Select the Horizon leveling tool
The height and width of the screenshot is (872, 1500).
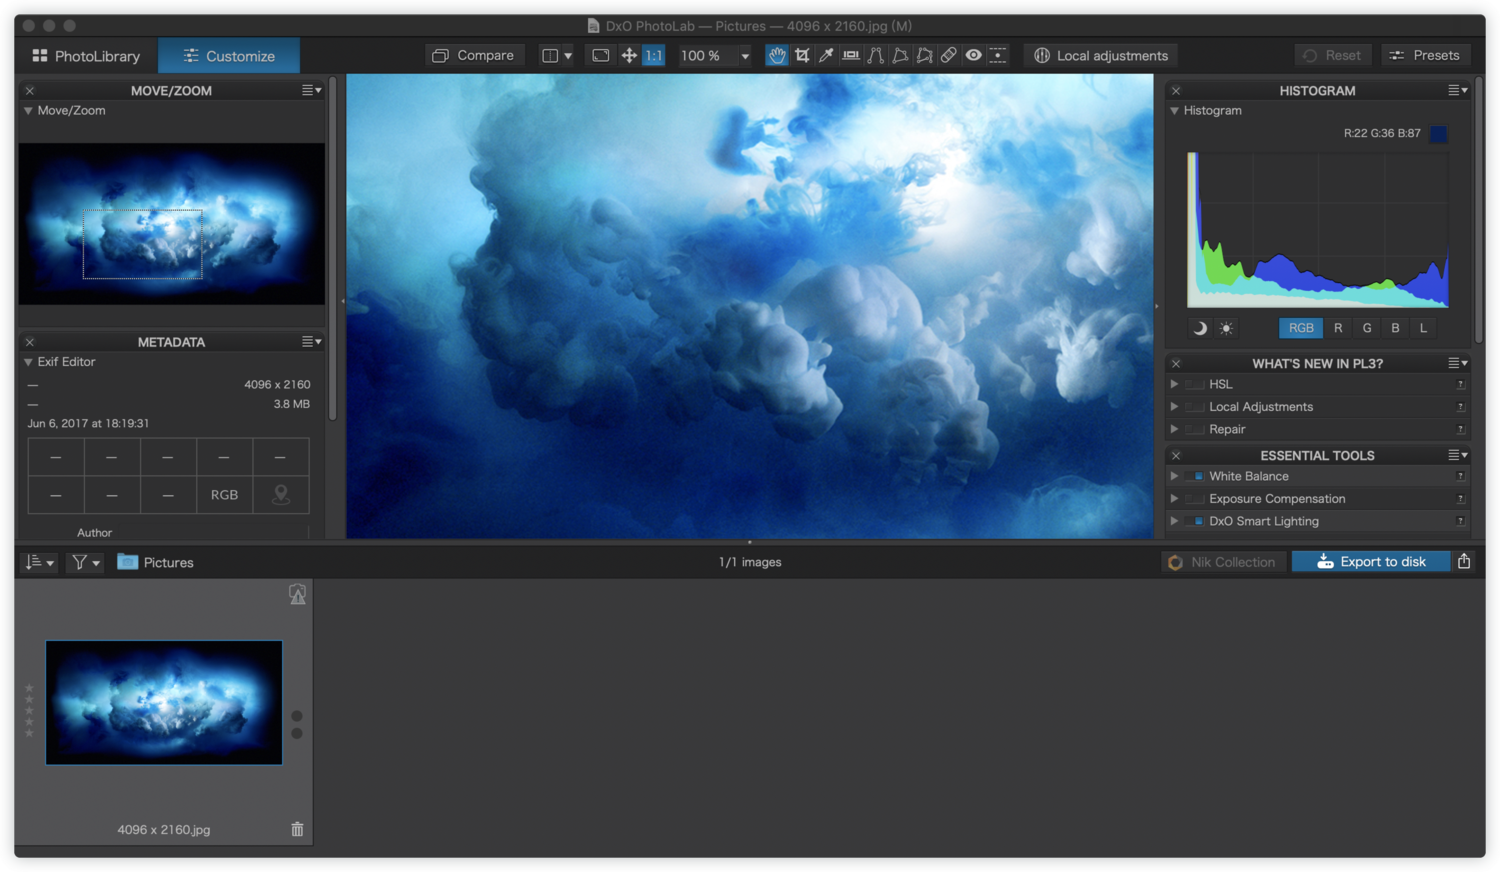click(x=851, y=56)
